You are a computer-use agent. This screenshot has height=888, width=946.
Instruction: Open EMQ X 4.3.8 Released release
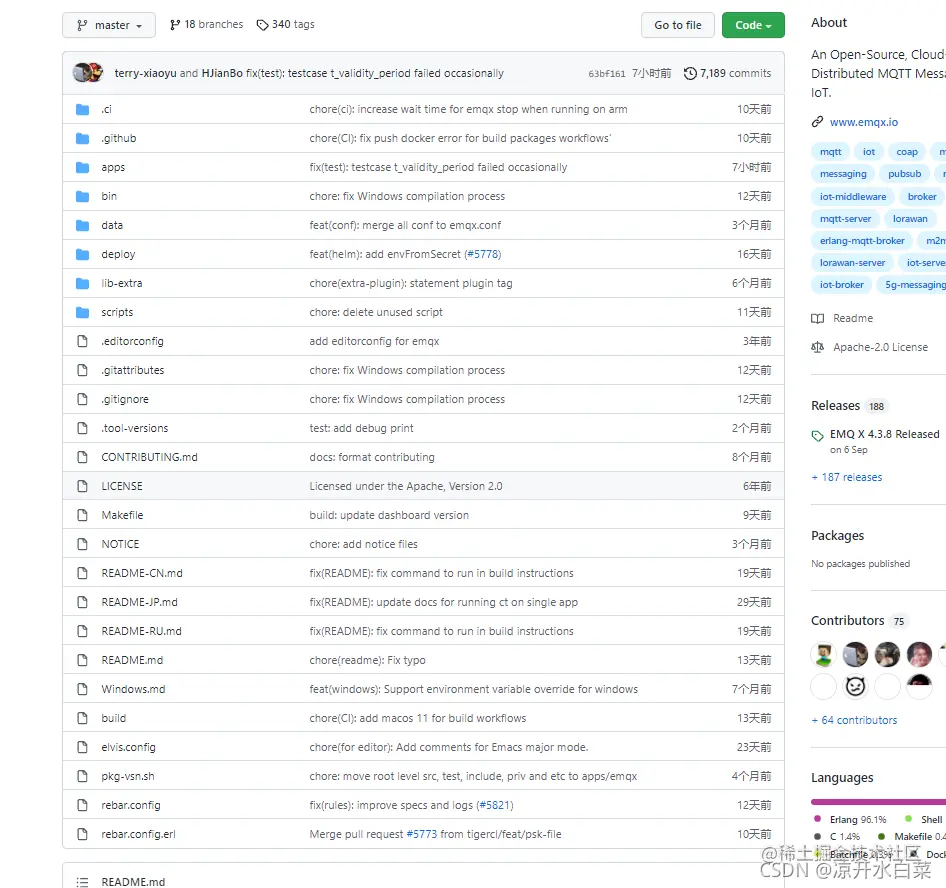[884, 434]
